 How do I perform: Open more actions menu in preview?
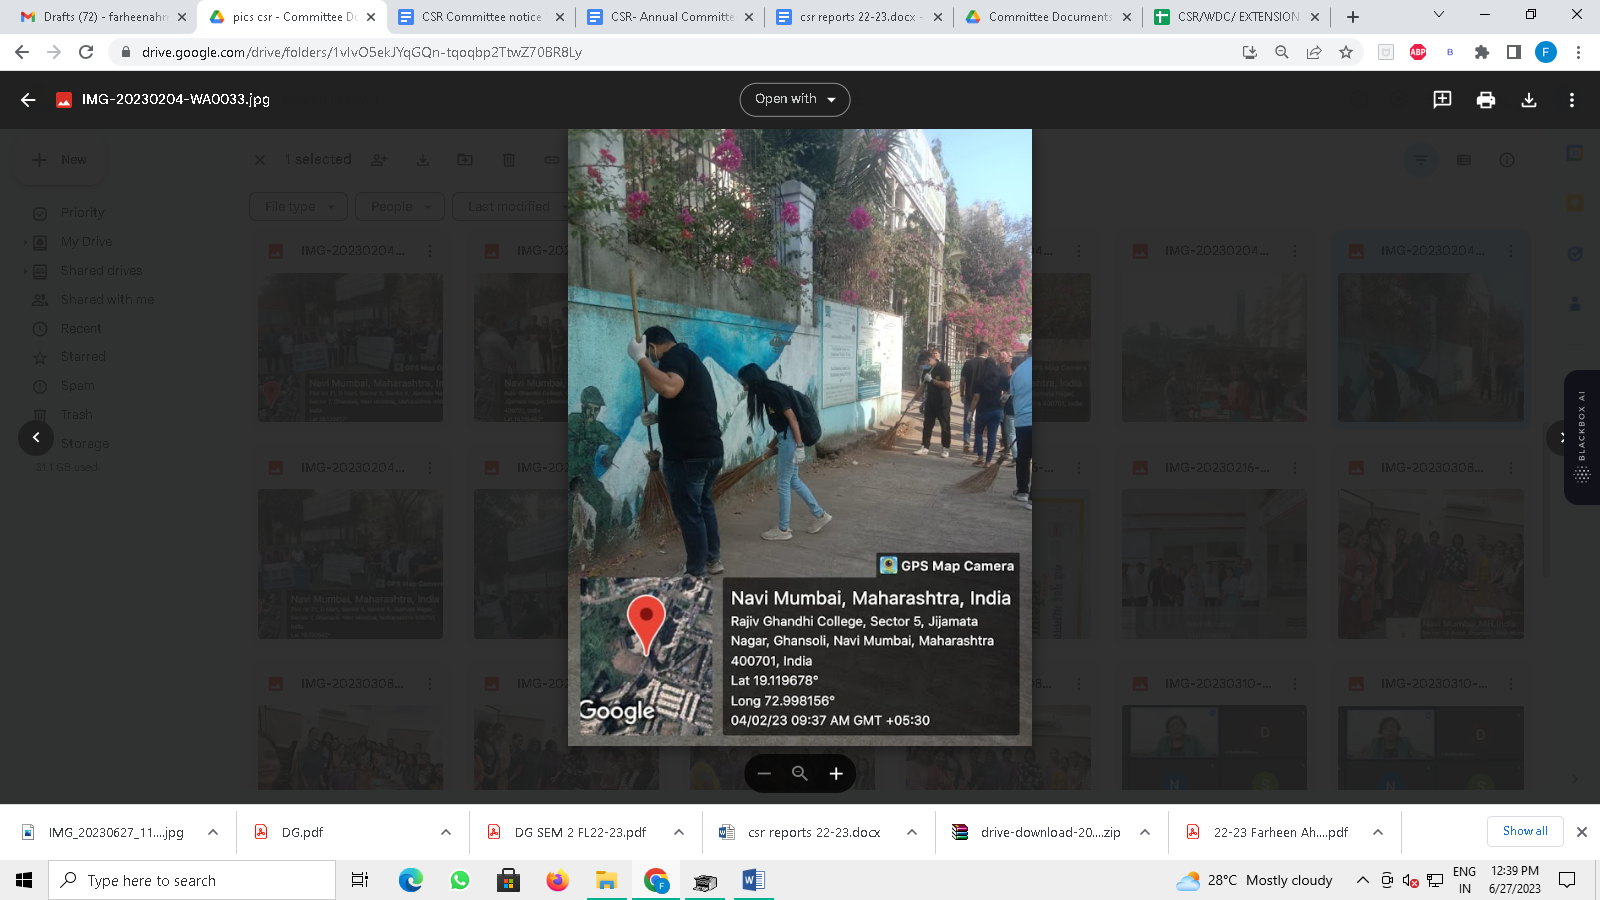click(x=1572, y=99)
